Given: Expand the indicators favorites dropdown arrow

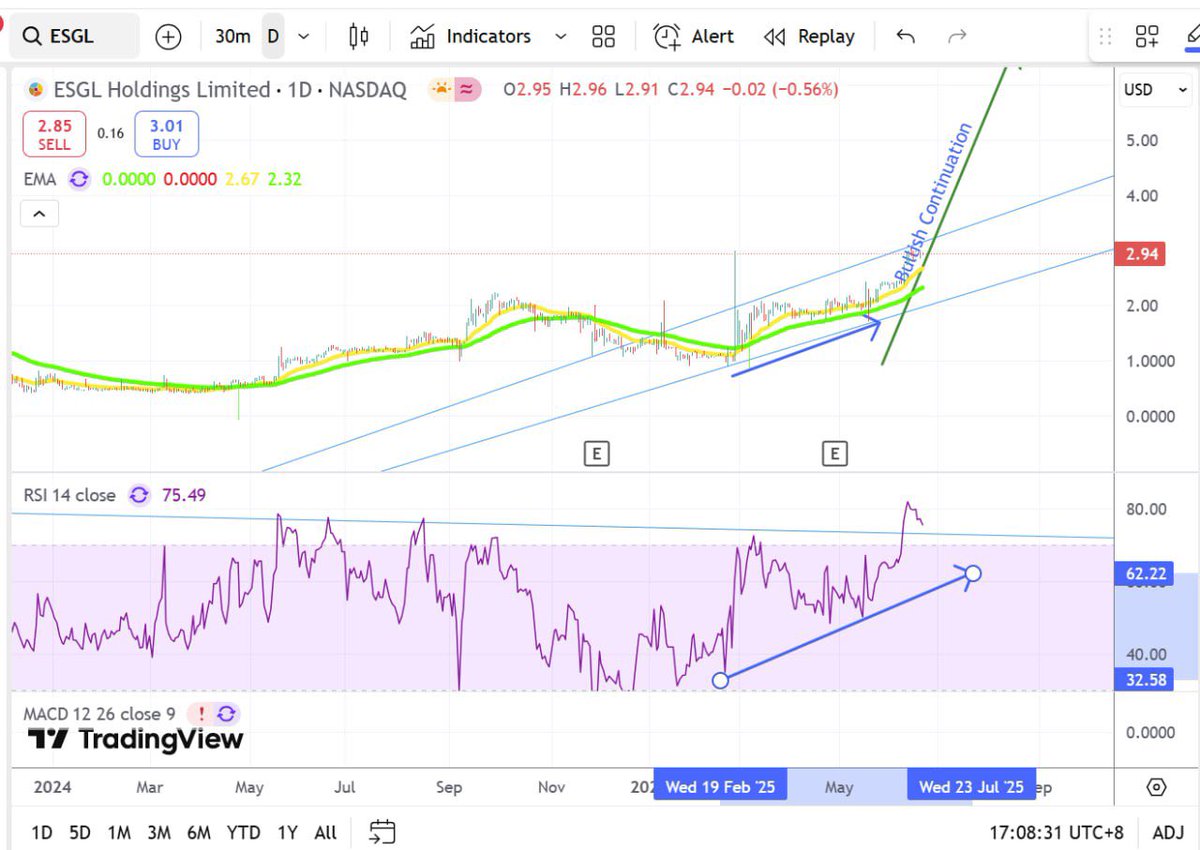Looking at the screenshot, I should click(560, 37).
